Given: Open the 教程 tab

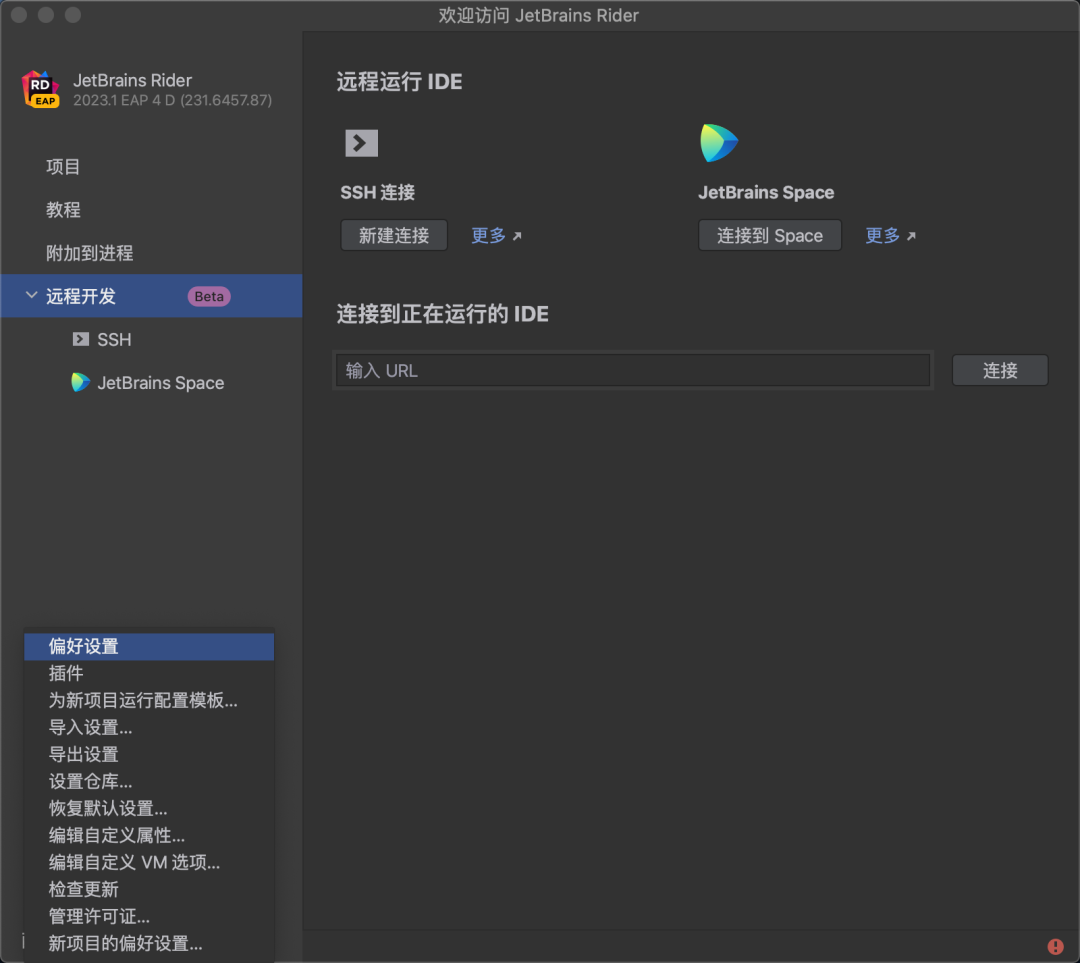Looking at the screenshot, I should (152, 210).
